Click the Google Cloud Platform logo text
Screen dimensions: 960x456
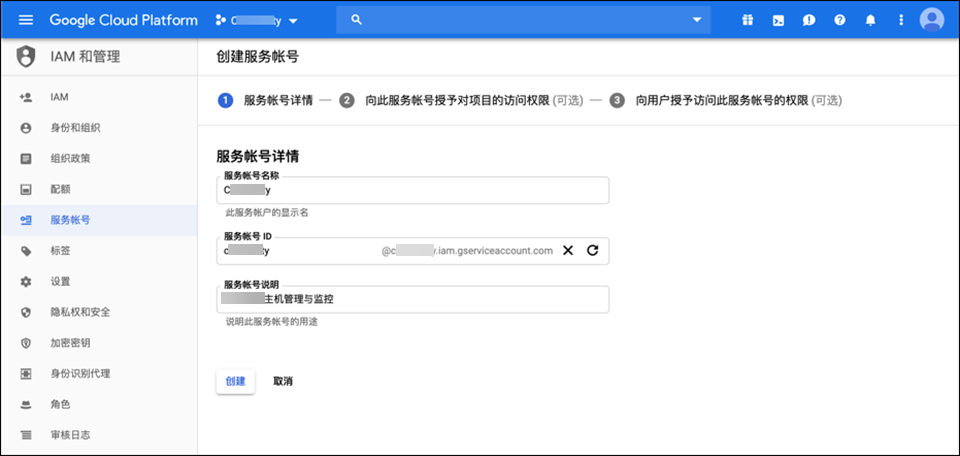coord(124,20)
